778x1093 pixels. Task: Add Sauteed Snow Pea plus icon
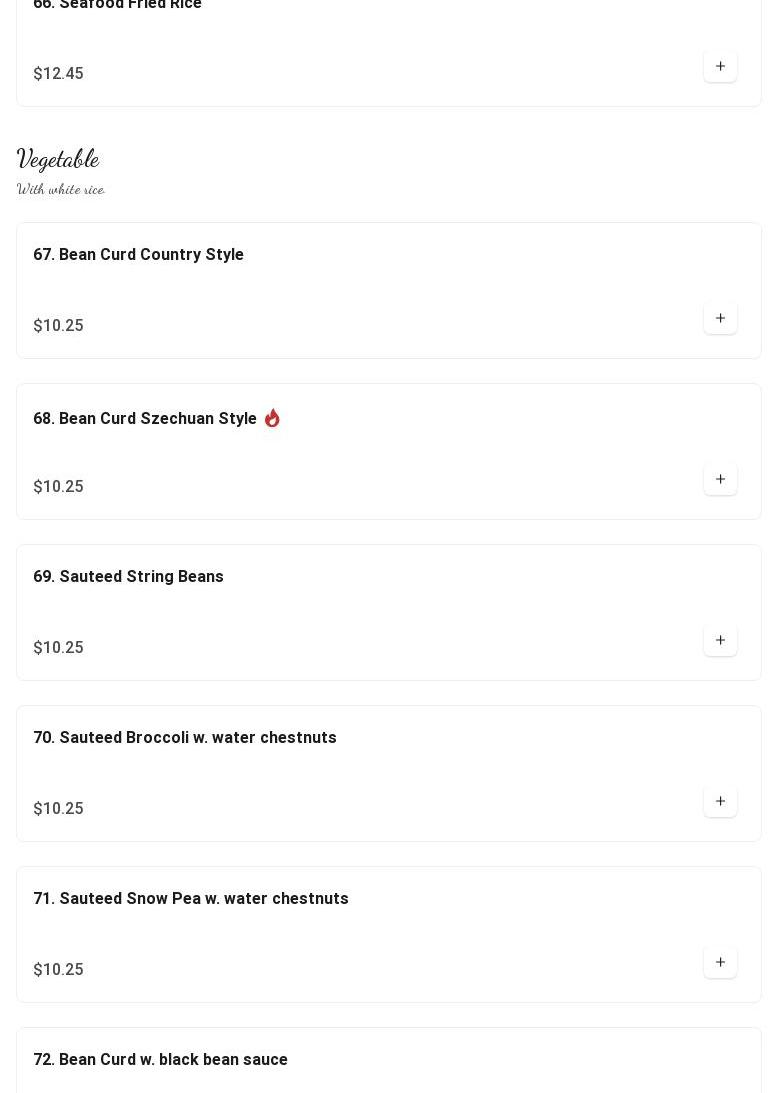[x=720, y=962]
